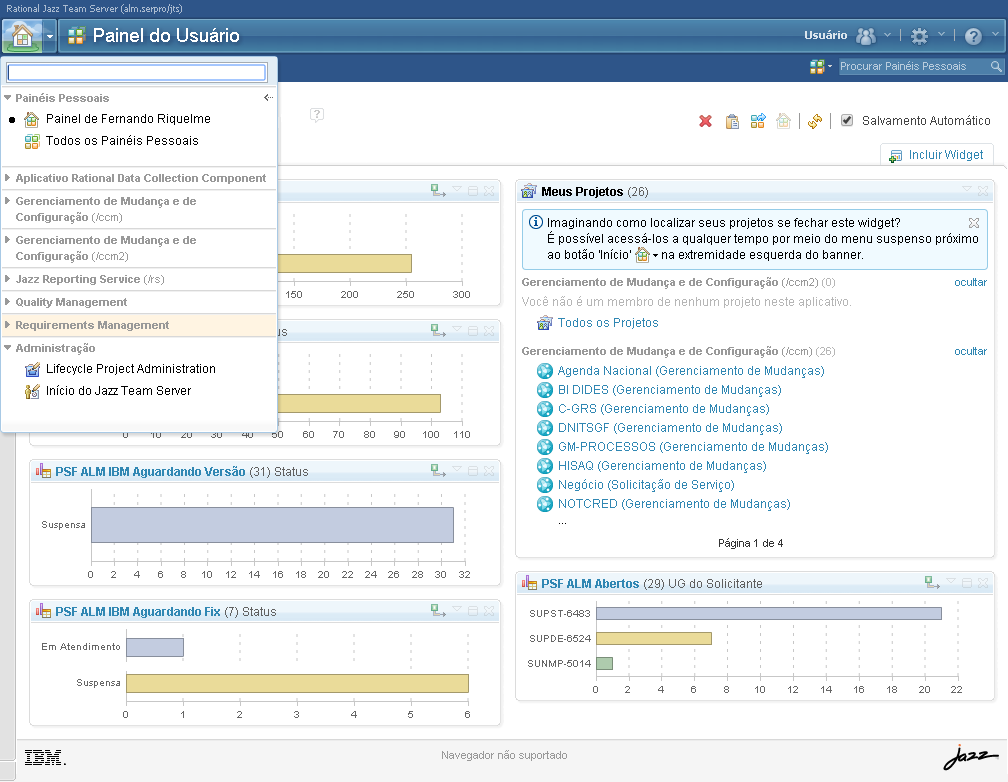Screen dimensions: 1008x782
Task: Click the Suspensa bar in Aguardando Versão chart
Action: [x=273, y=525]
